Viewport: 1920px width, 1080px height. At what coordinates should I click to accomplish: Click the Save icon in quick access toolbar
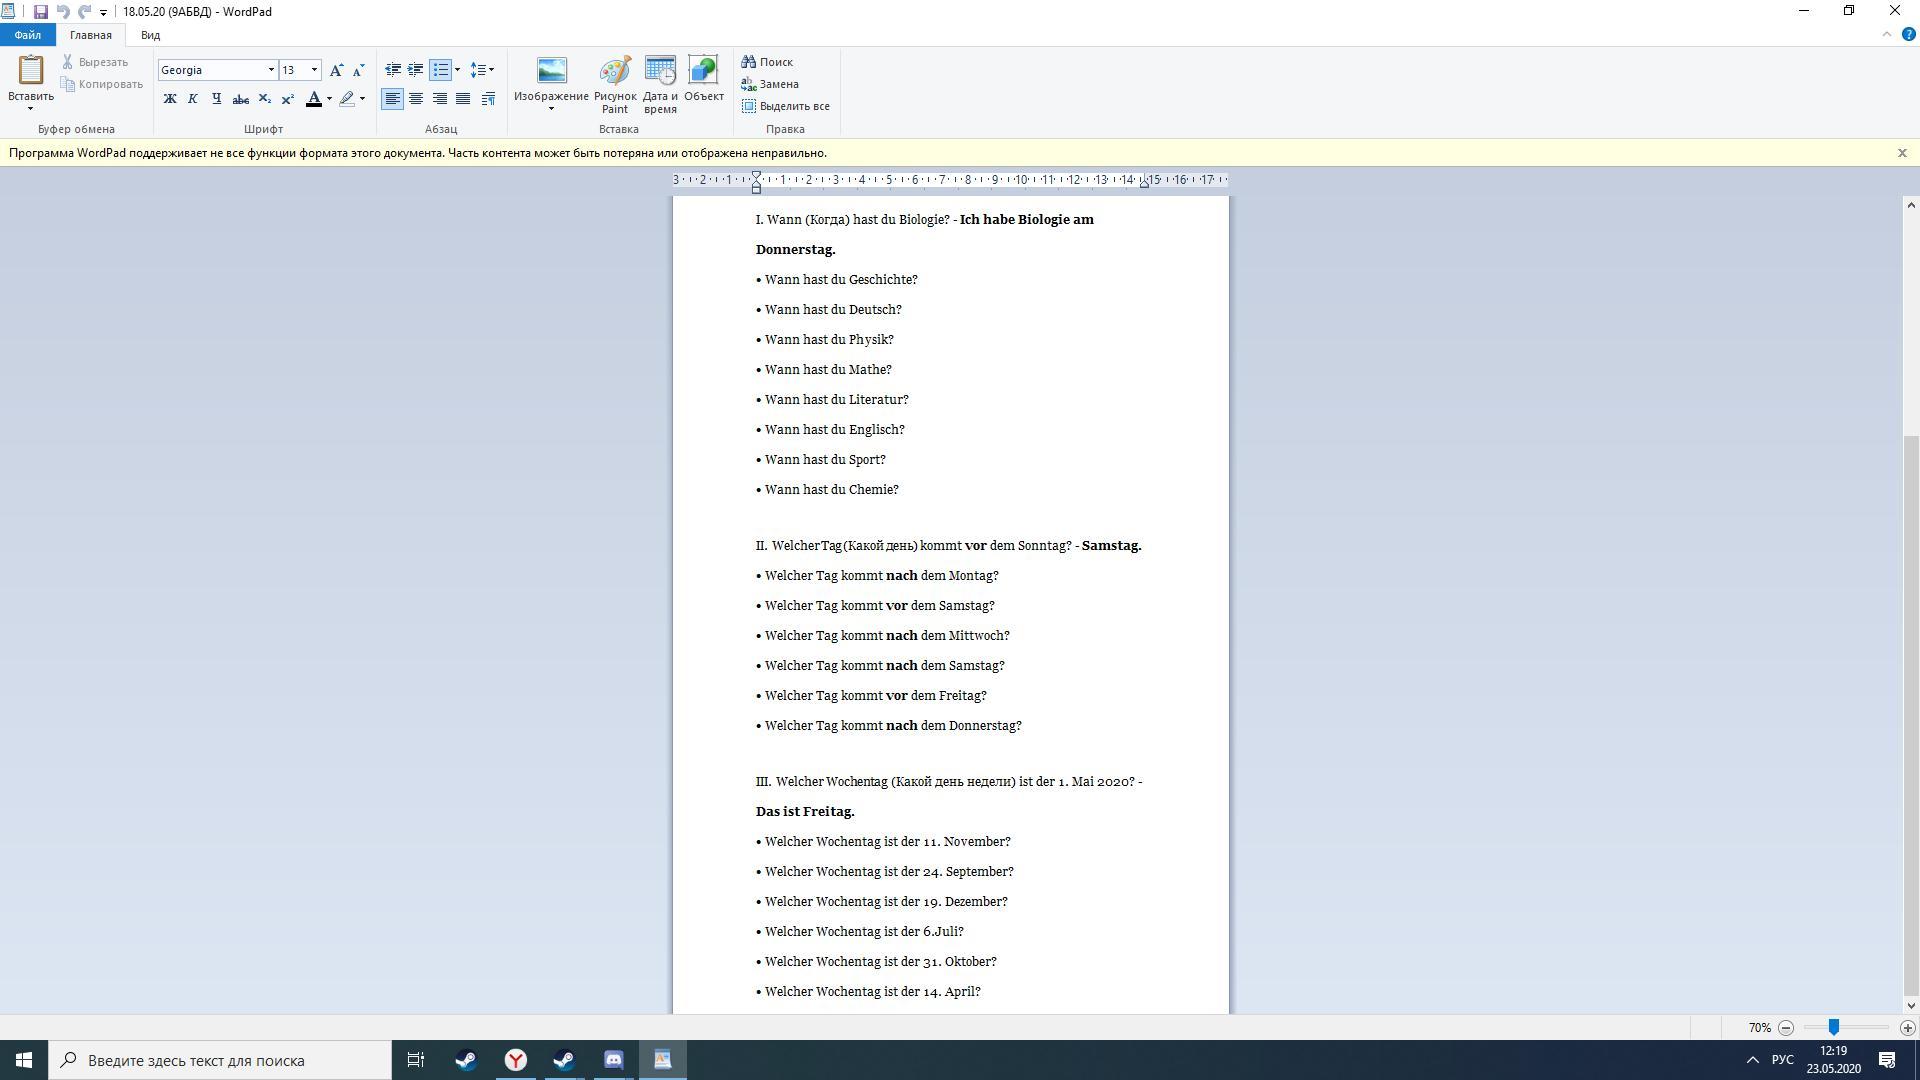click(40, 12)
